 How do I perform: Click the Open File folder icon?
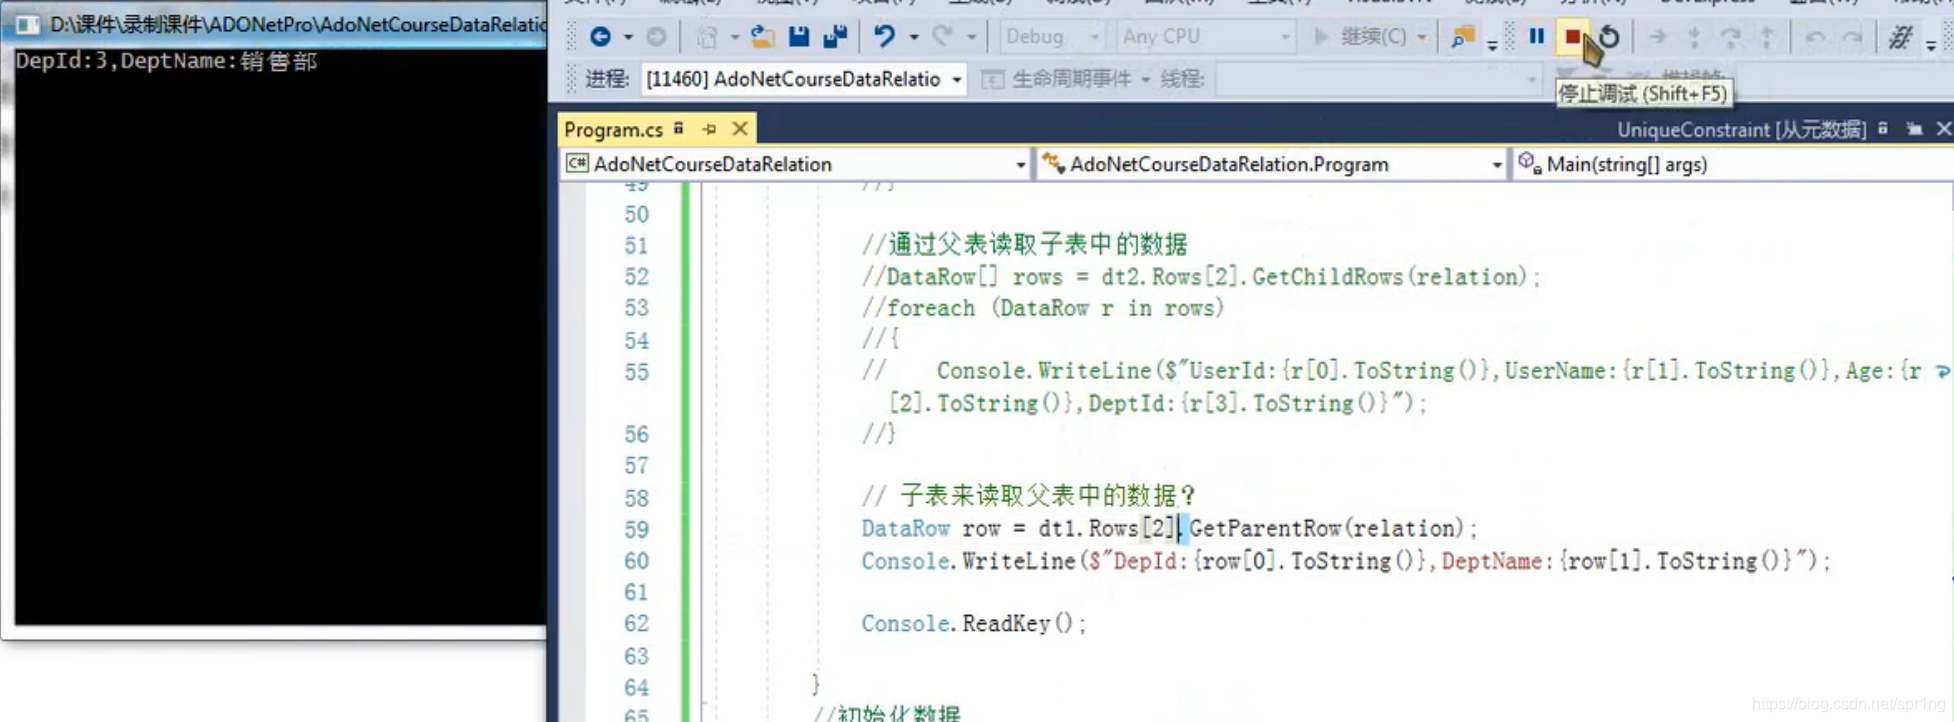762,37
